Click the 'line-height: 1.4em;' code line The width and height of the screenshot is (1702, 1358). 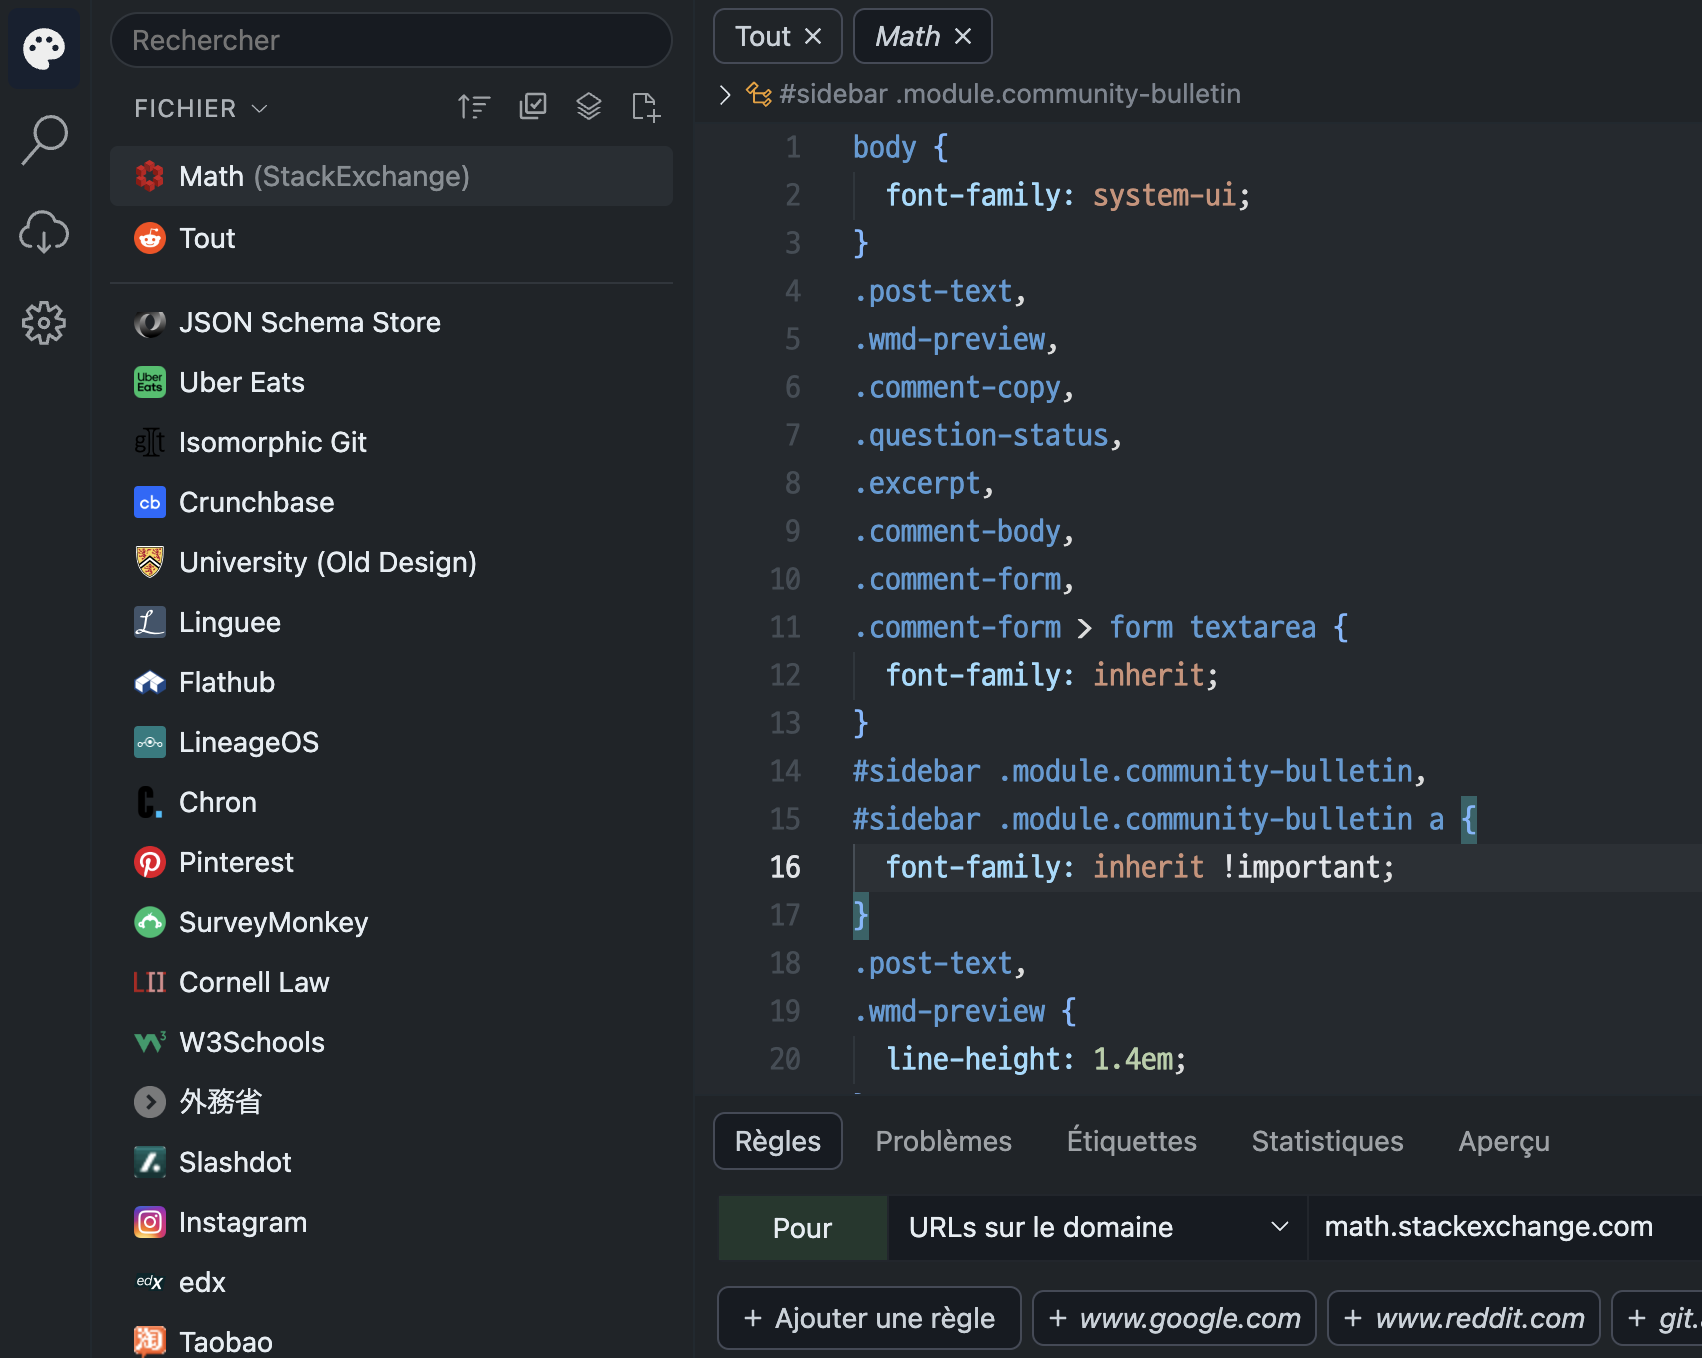(1036, 1059)
